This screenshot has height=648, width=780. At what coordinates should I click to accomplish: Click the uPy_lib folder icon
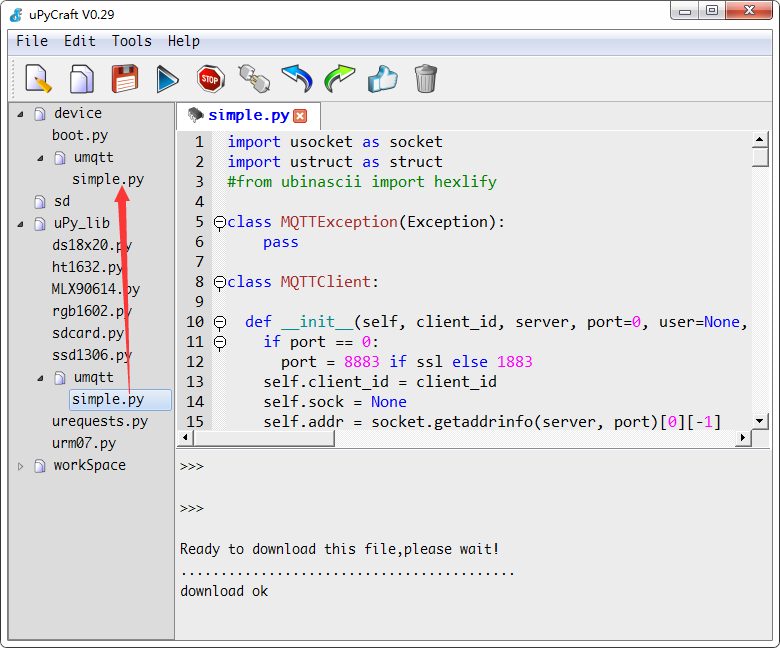point(40,224)
